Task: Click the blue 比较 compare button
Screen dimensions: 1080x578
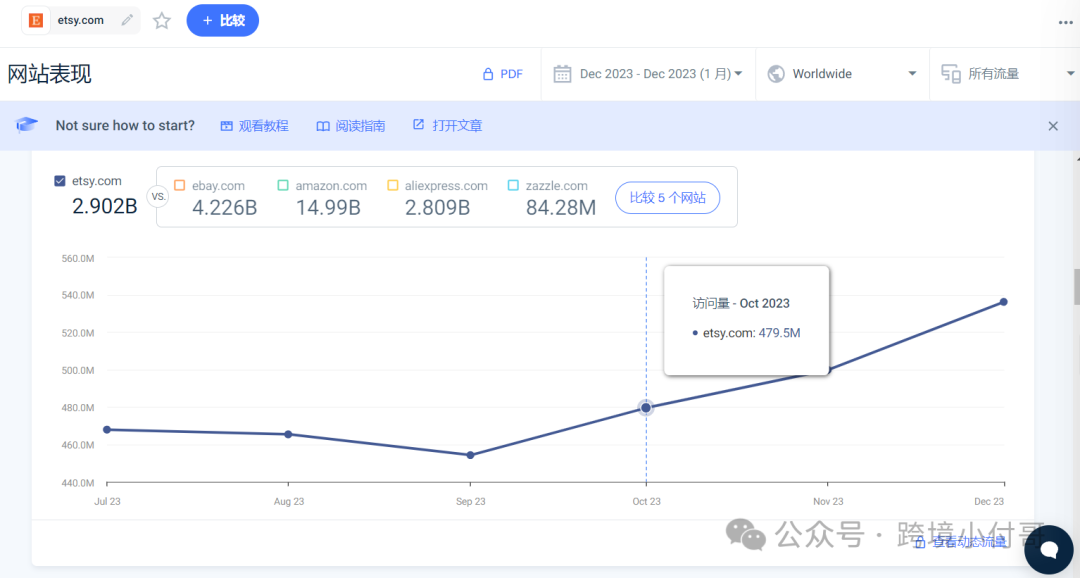Action: click(222, 21)
